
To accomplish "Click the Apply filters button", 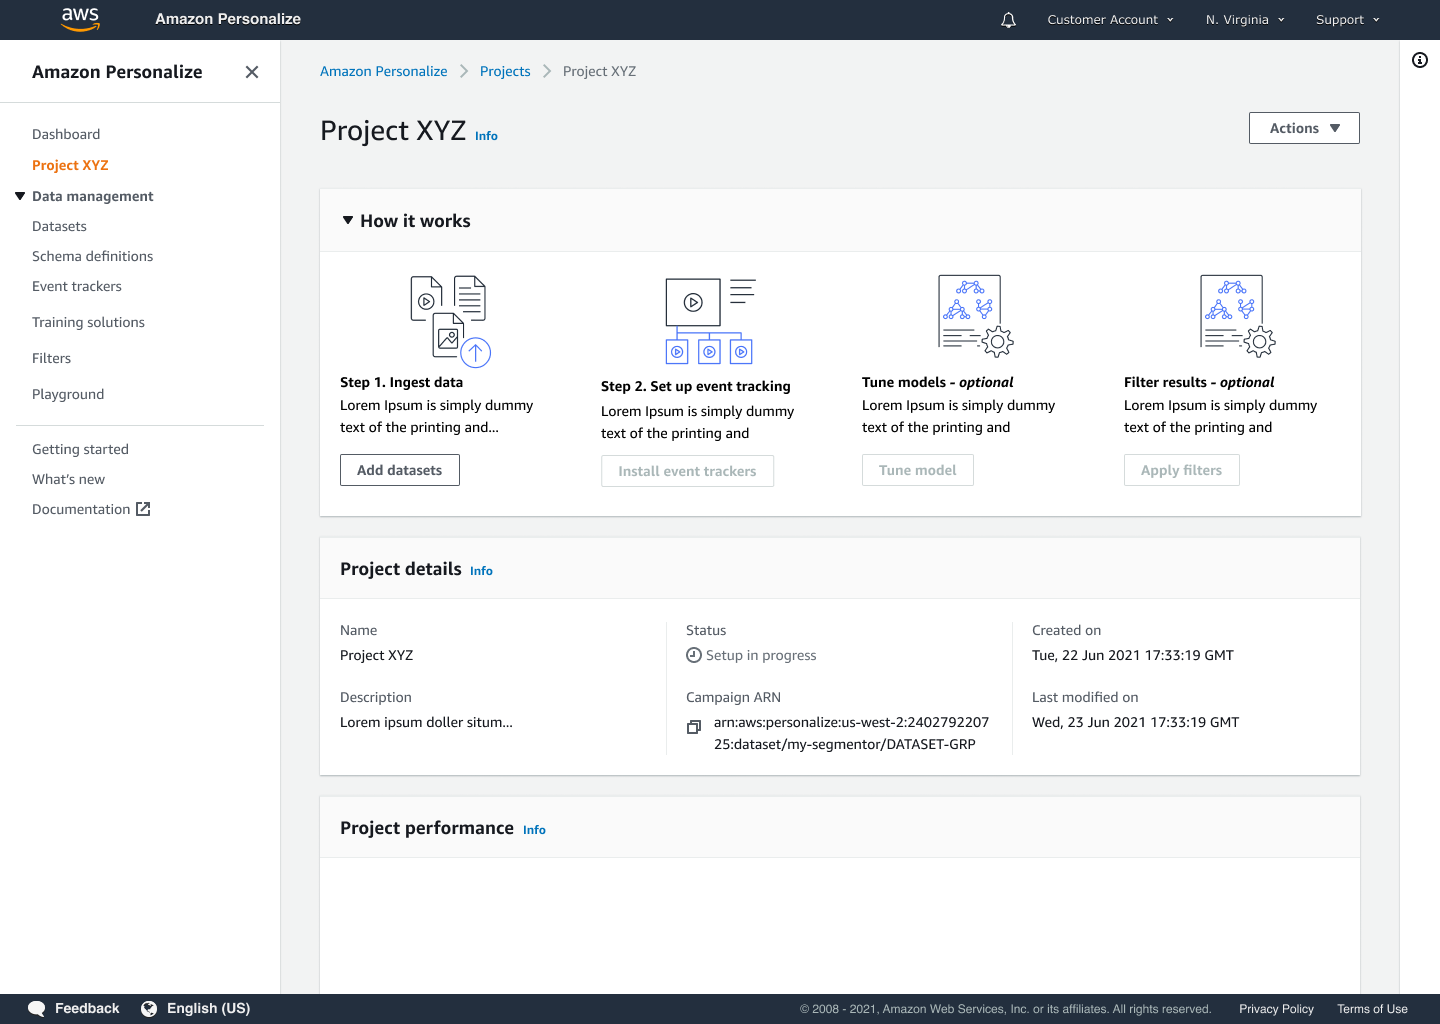I will [1182, 470].
